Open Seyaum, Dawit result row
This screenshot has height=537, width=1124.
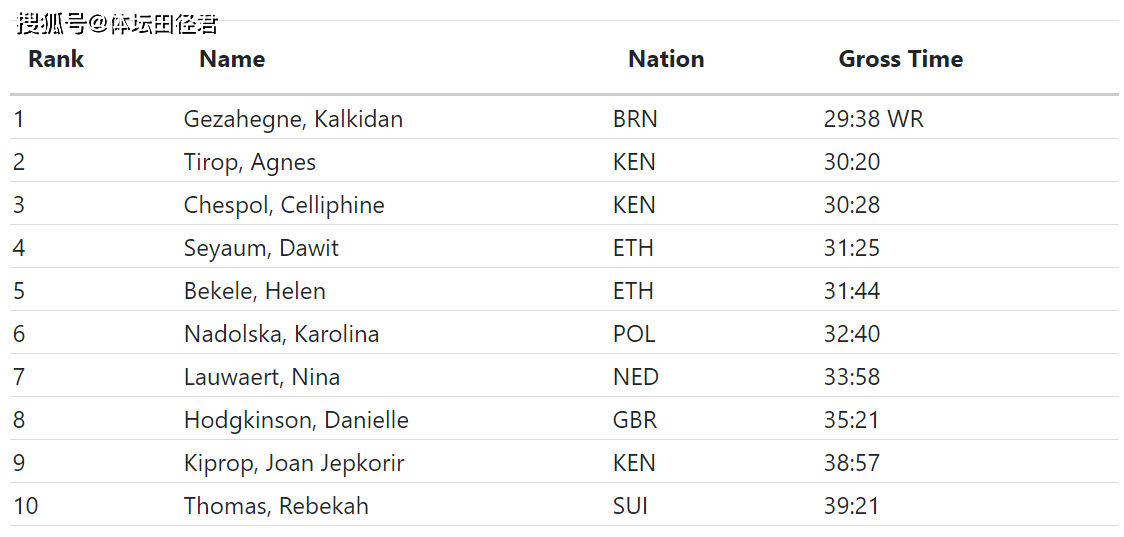(261, 248)
